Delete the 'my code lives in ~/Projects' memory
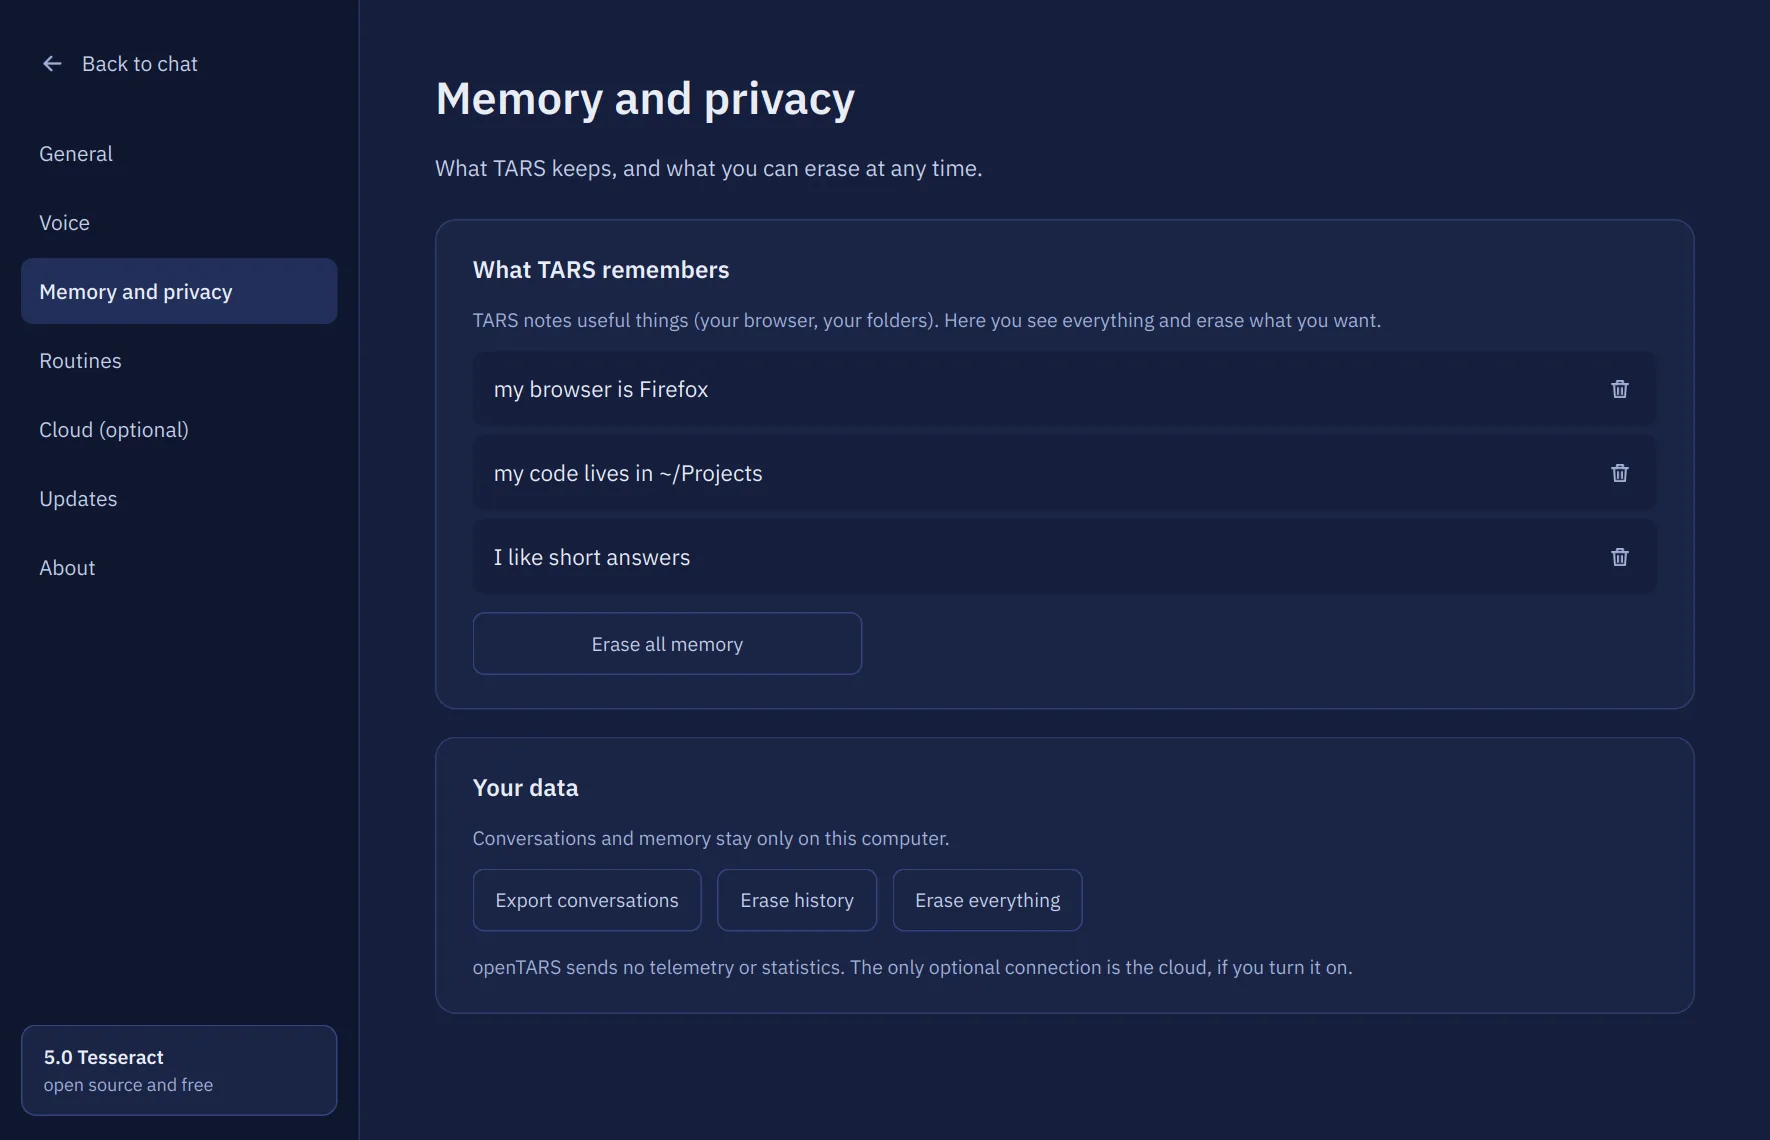1770x1140 pixels. pyautogui.click(x=1619, y=473)
